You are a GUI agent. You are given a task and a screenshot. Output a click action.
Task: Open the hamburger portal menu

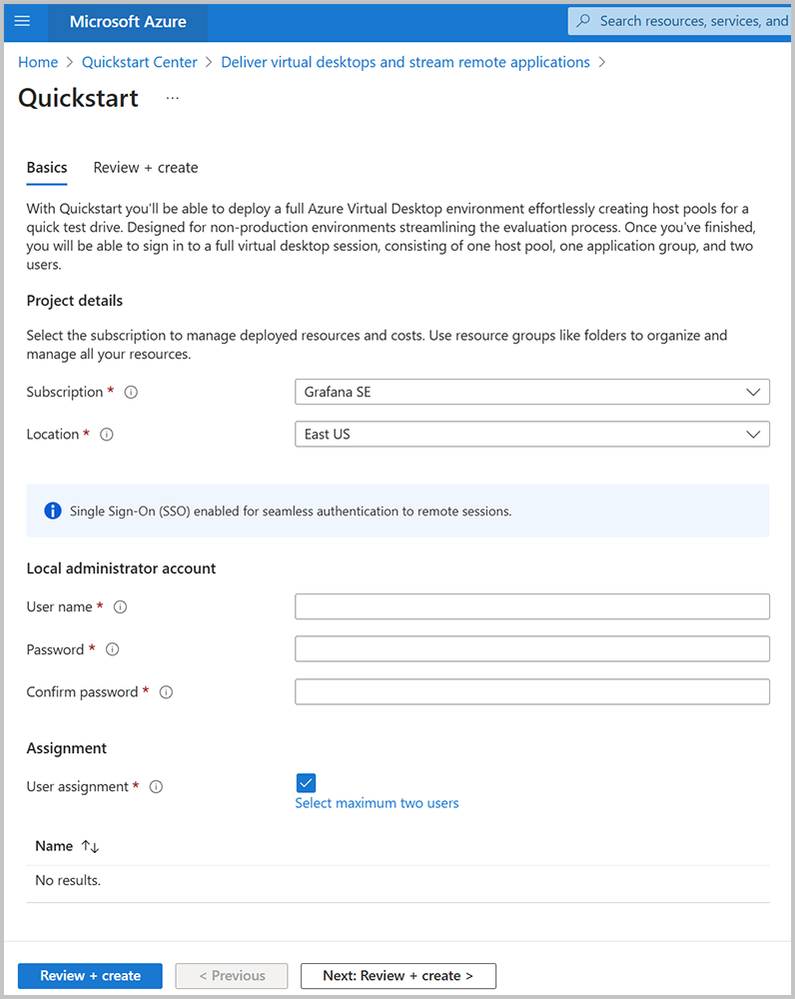click(22, 21)
